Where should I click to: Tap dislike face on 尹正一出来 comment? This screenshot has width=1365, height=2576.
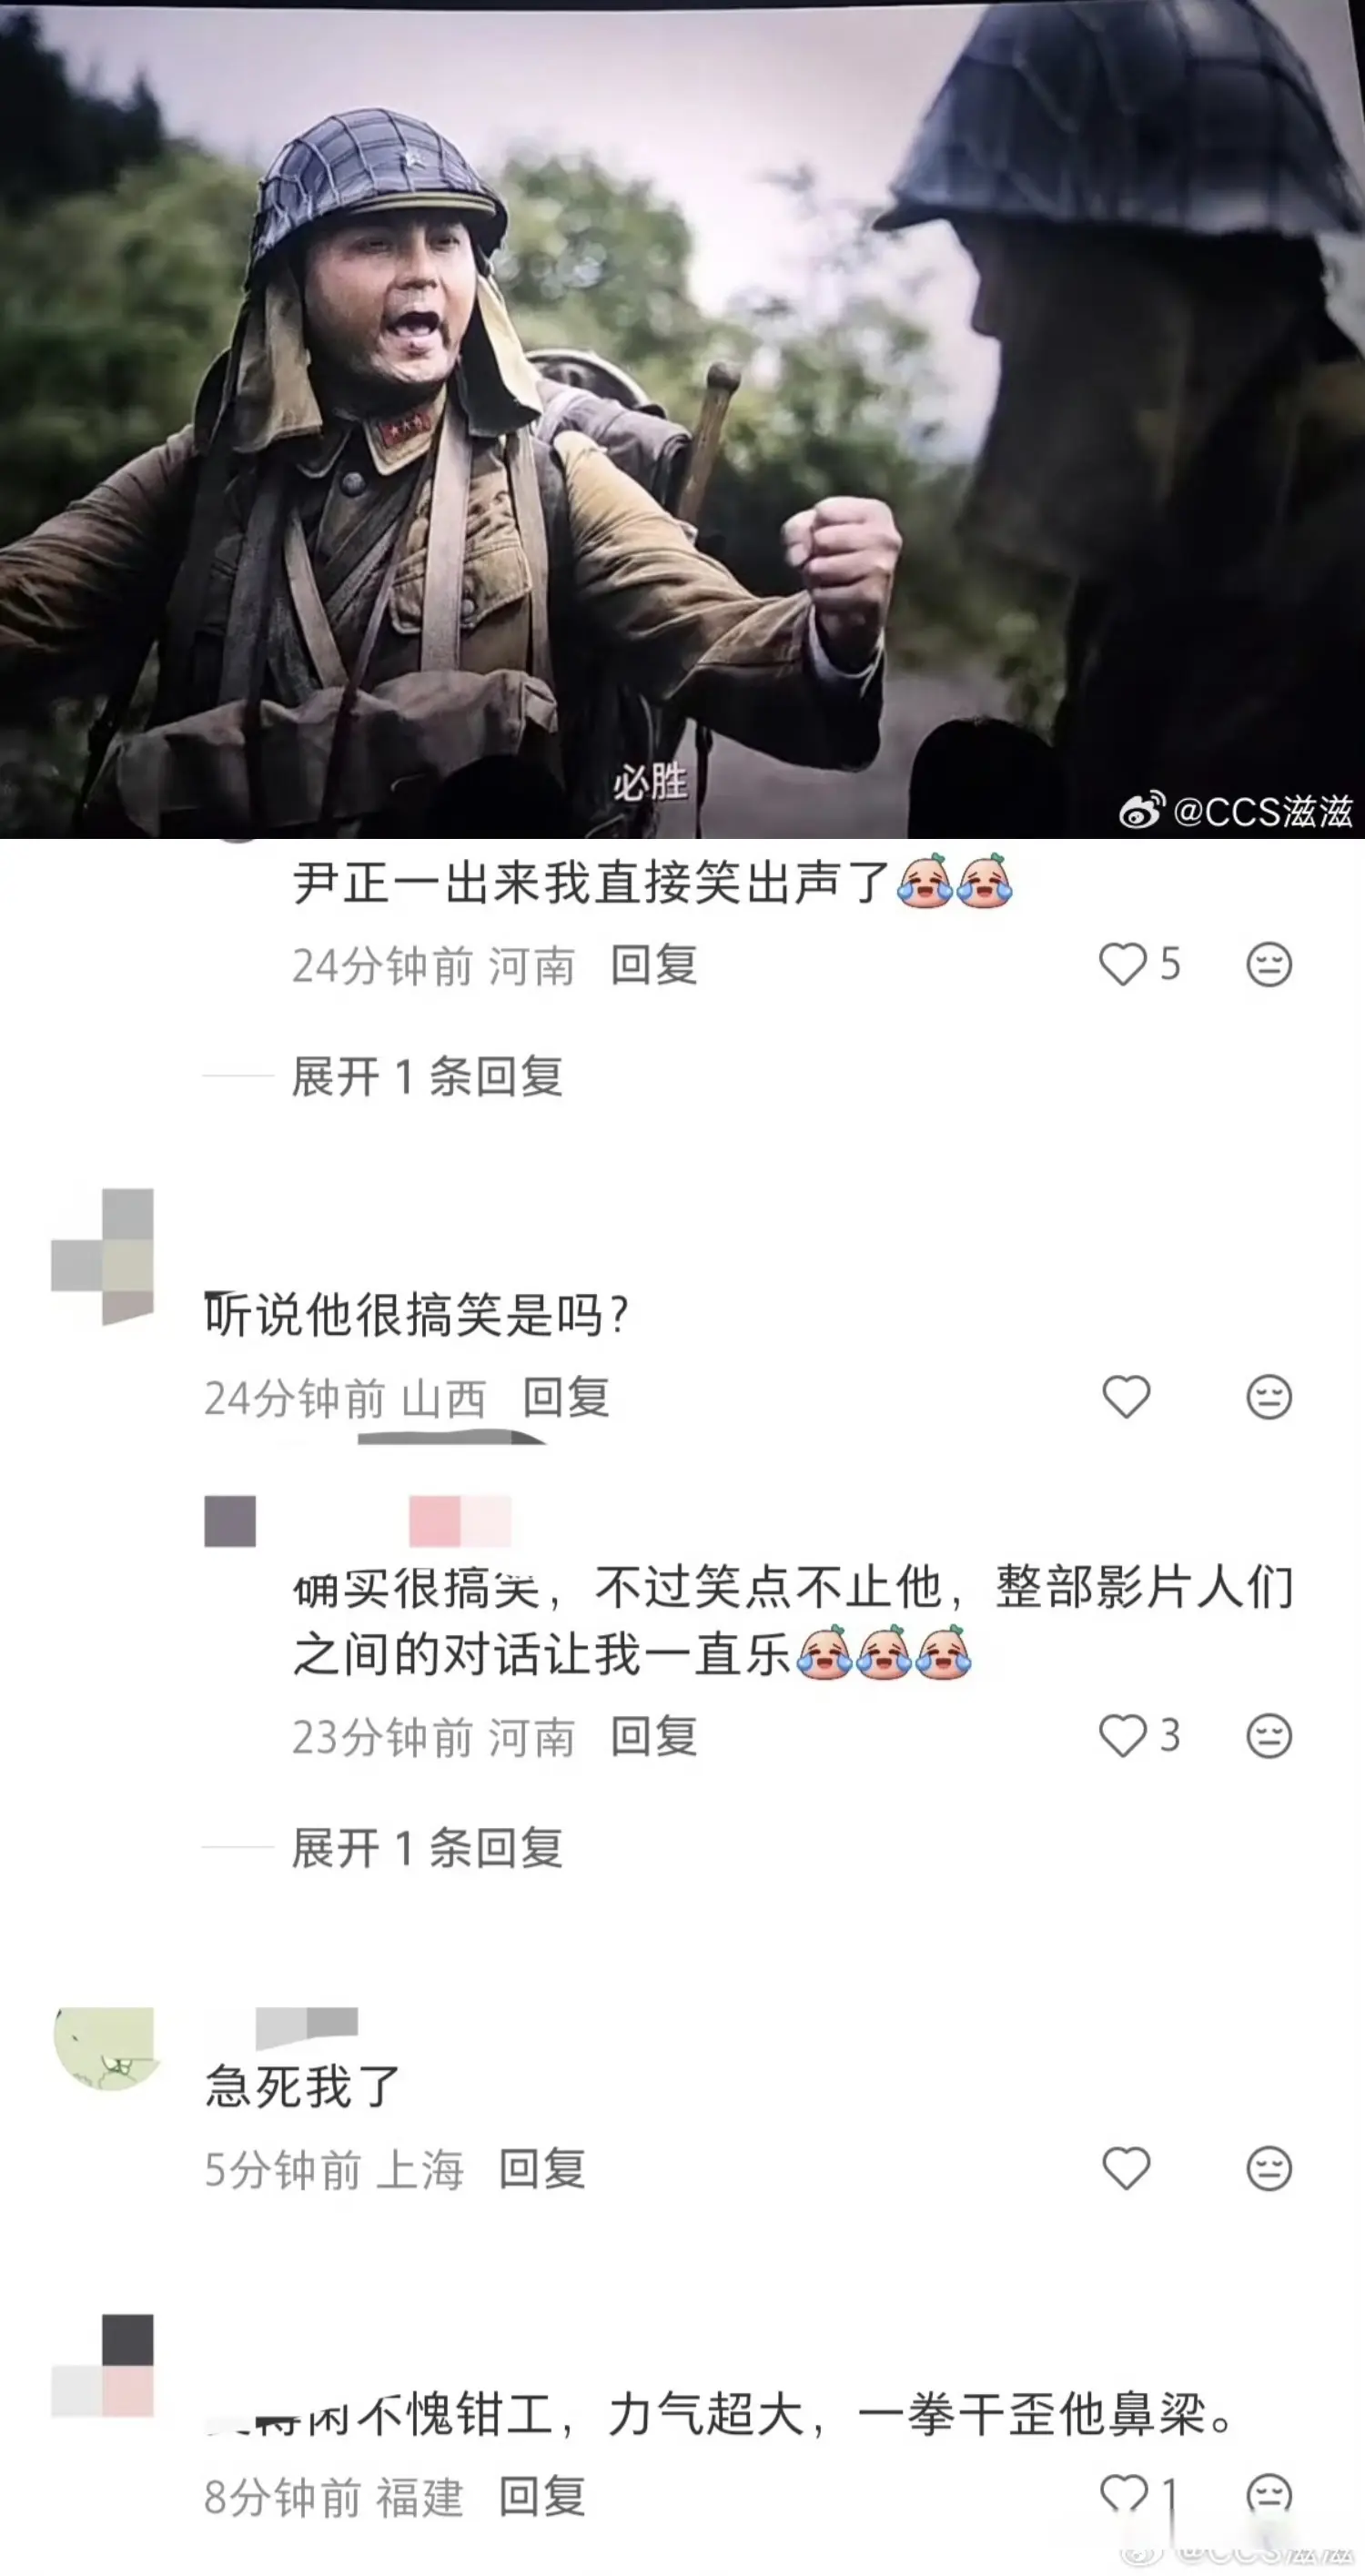tap(1269, 965)
